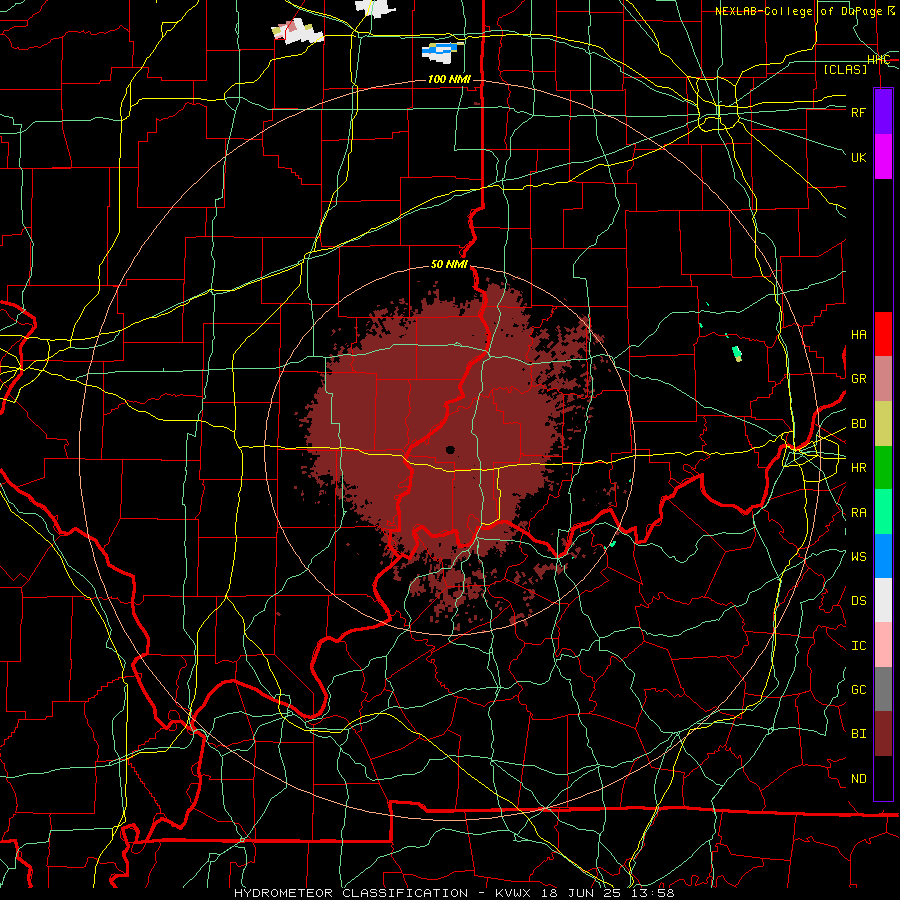Click the HHC product label

click(x=879, y=60)
